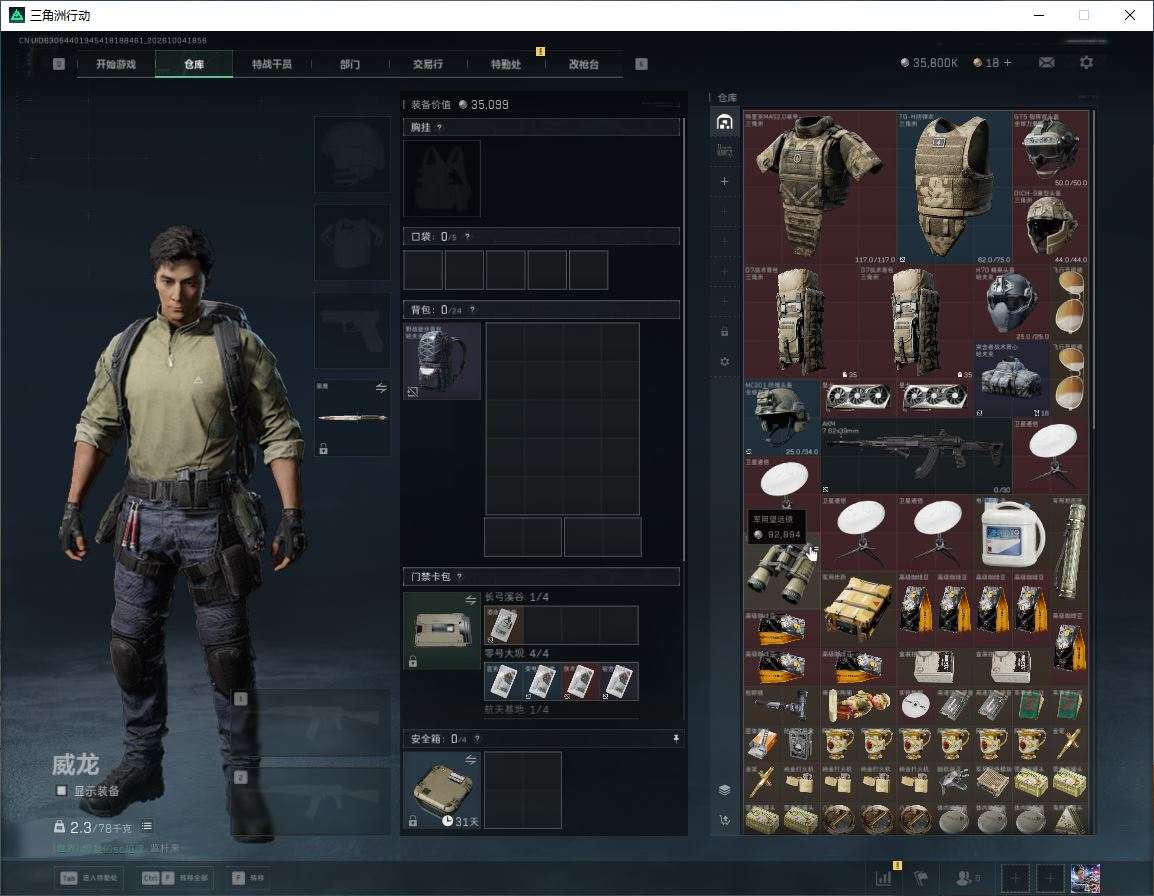
Task: Click the 门禁卡包 help question mark
Action: tap(459, 576)
